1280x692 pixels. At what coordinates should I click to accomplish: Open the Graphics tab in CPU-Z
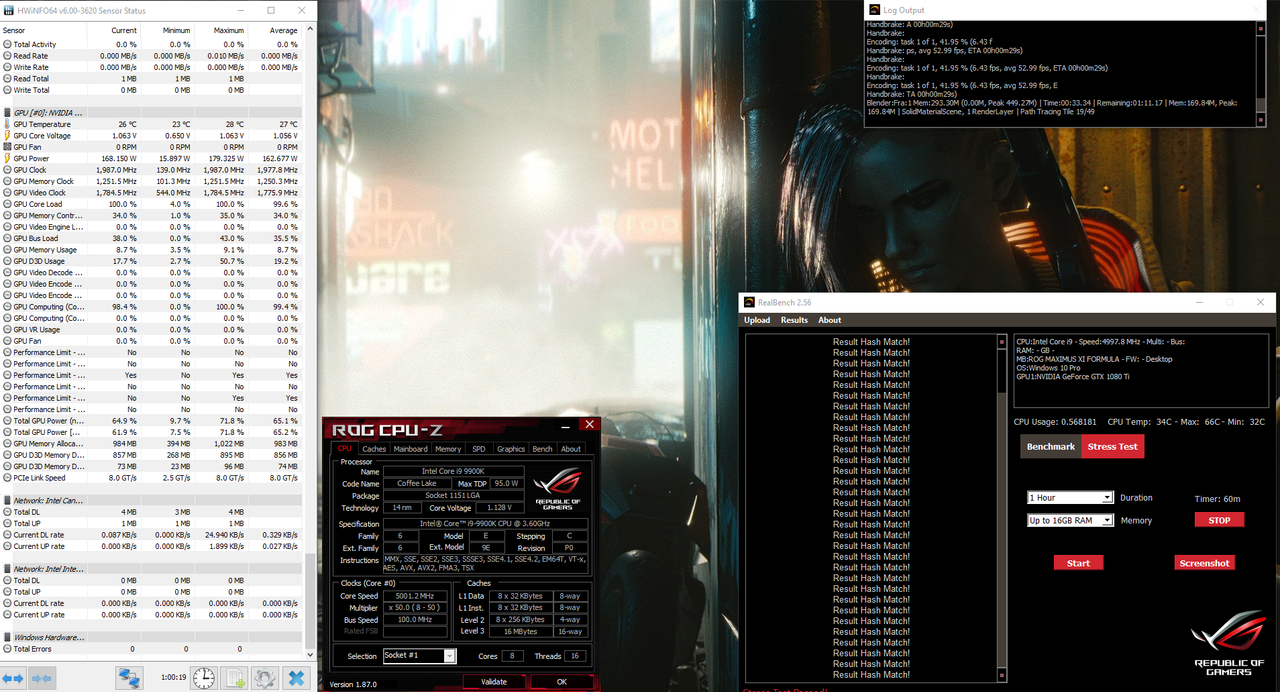point(511,449)
